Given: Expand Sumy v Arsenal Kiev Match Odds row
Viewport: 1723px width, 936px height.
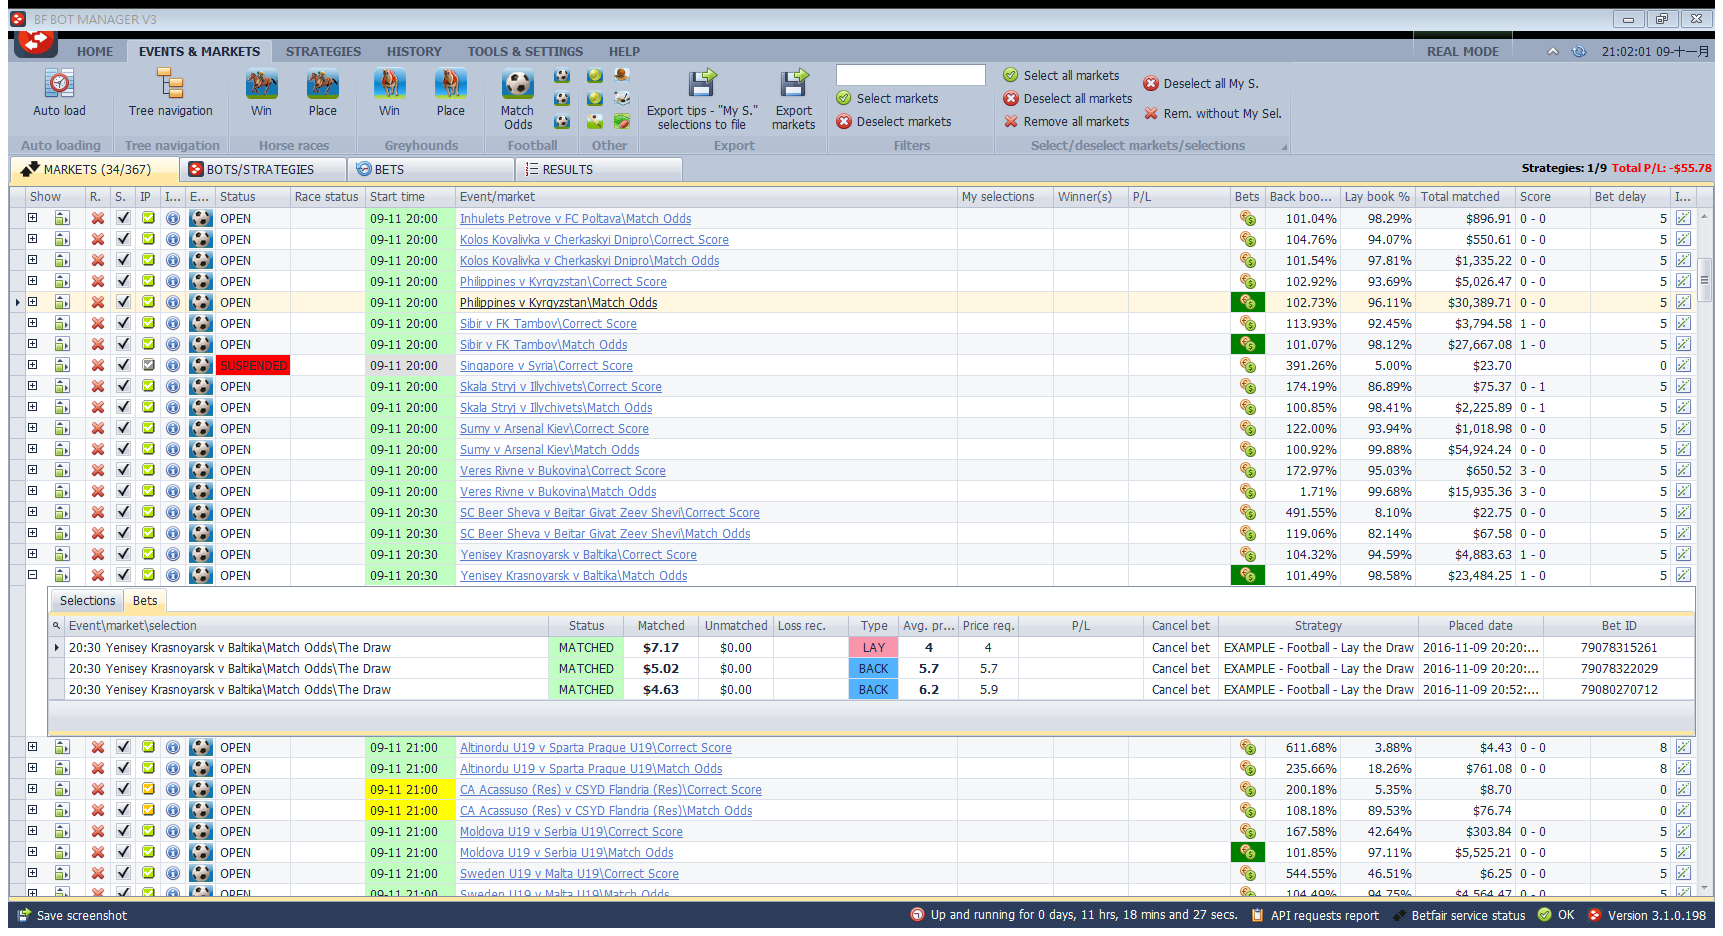Looking at the screenshot, I should click(32, 449).
